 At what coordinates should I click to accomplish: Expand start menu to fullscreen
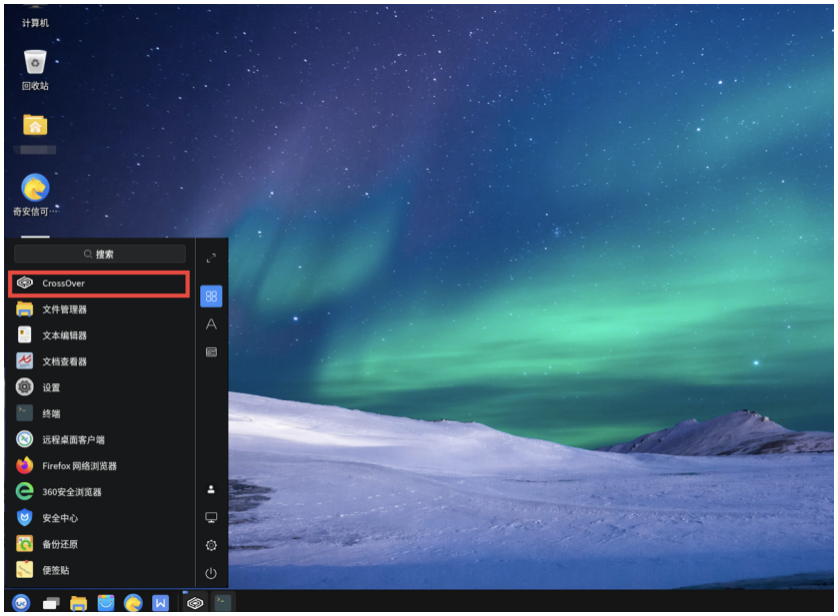(211, 258)
